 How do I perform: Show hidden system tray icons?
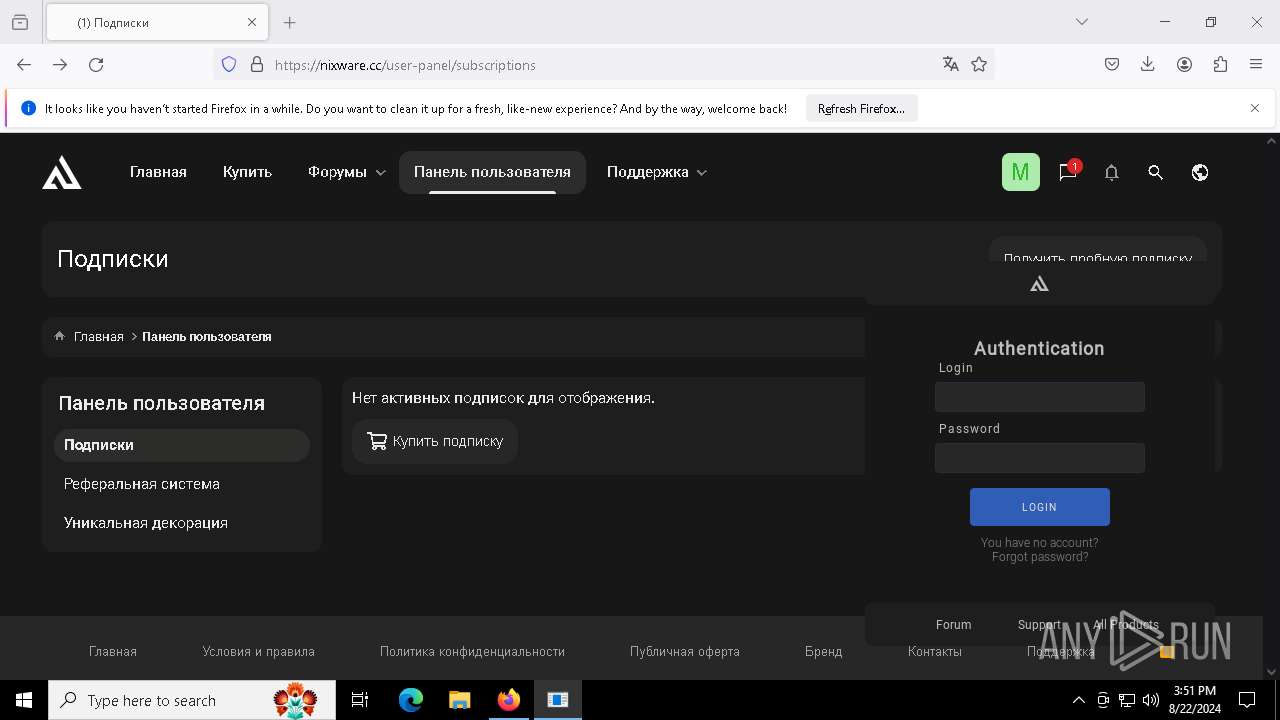[x=1078, y=700]
